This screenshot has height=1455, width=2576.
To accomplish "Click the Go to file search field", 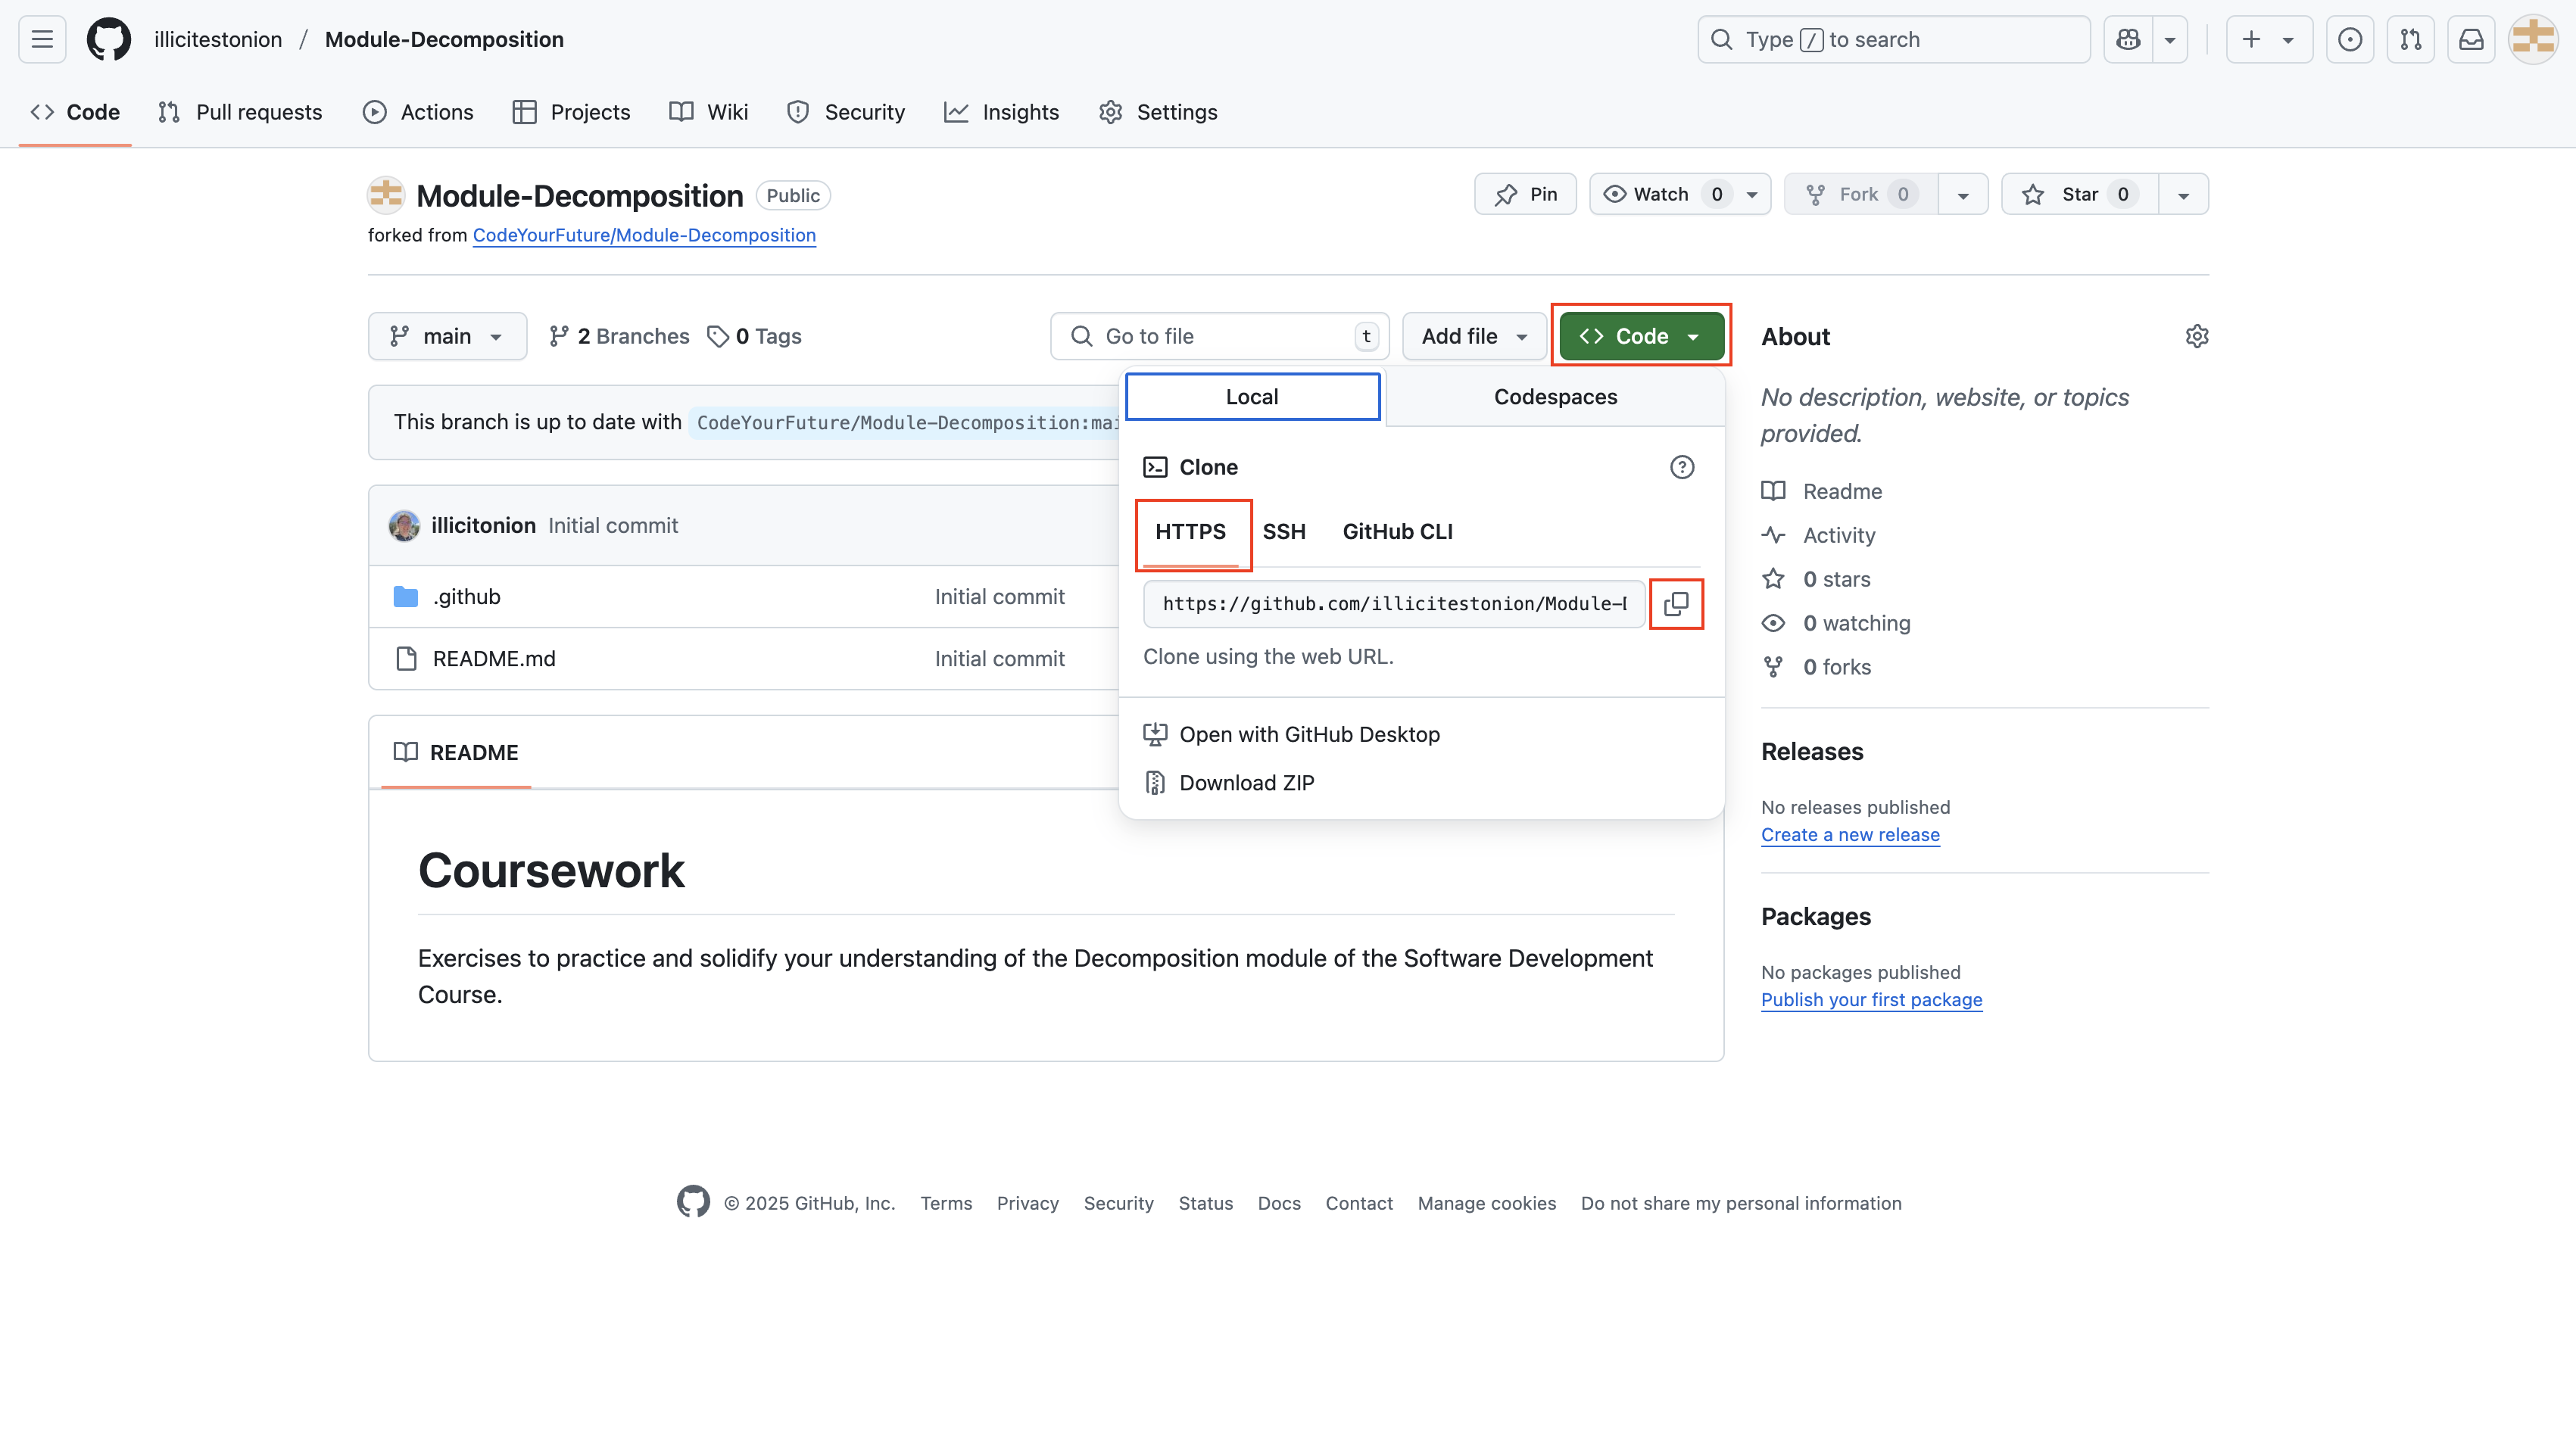I will [x=1218, y=336].
